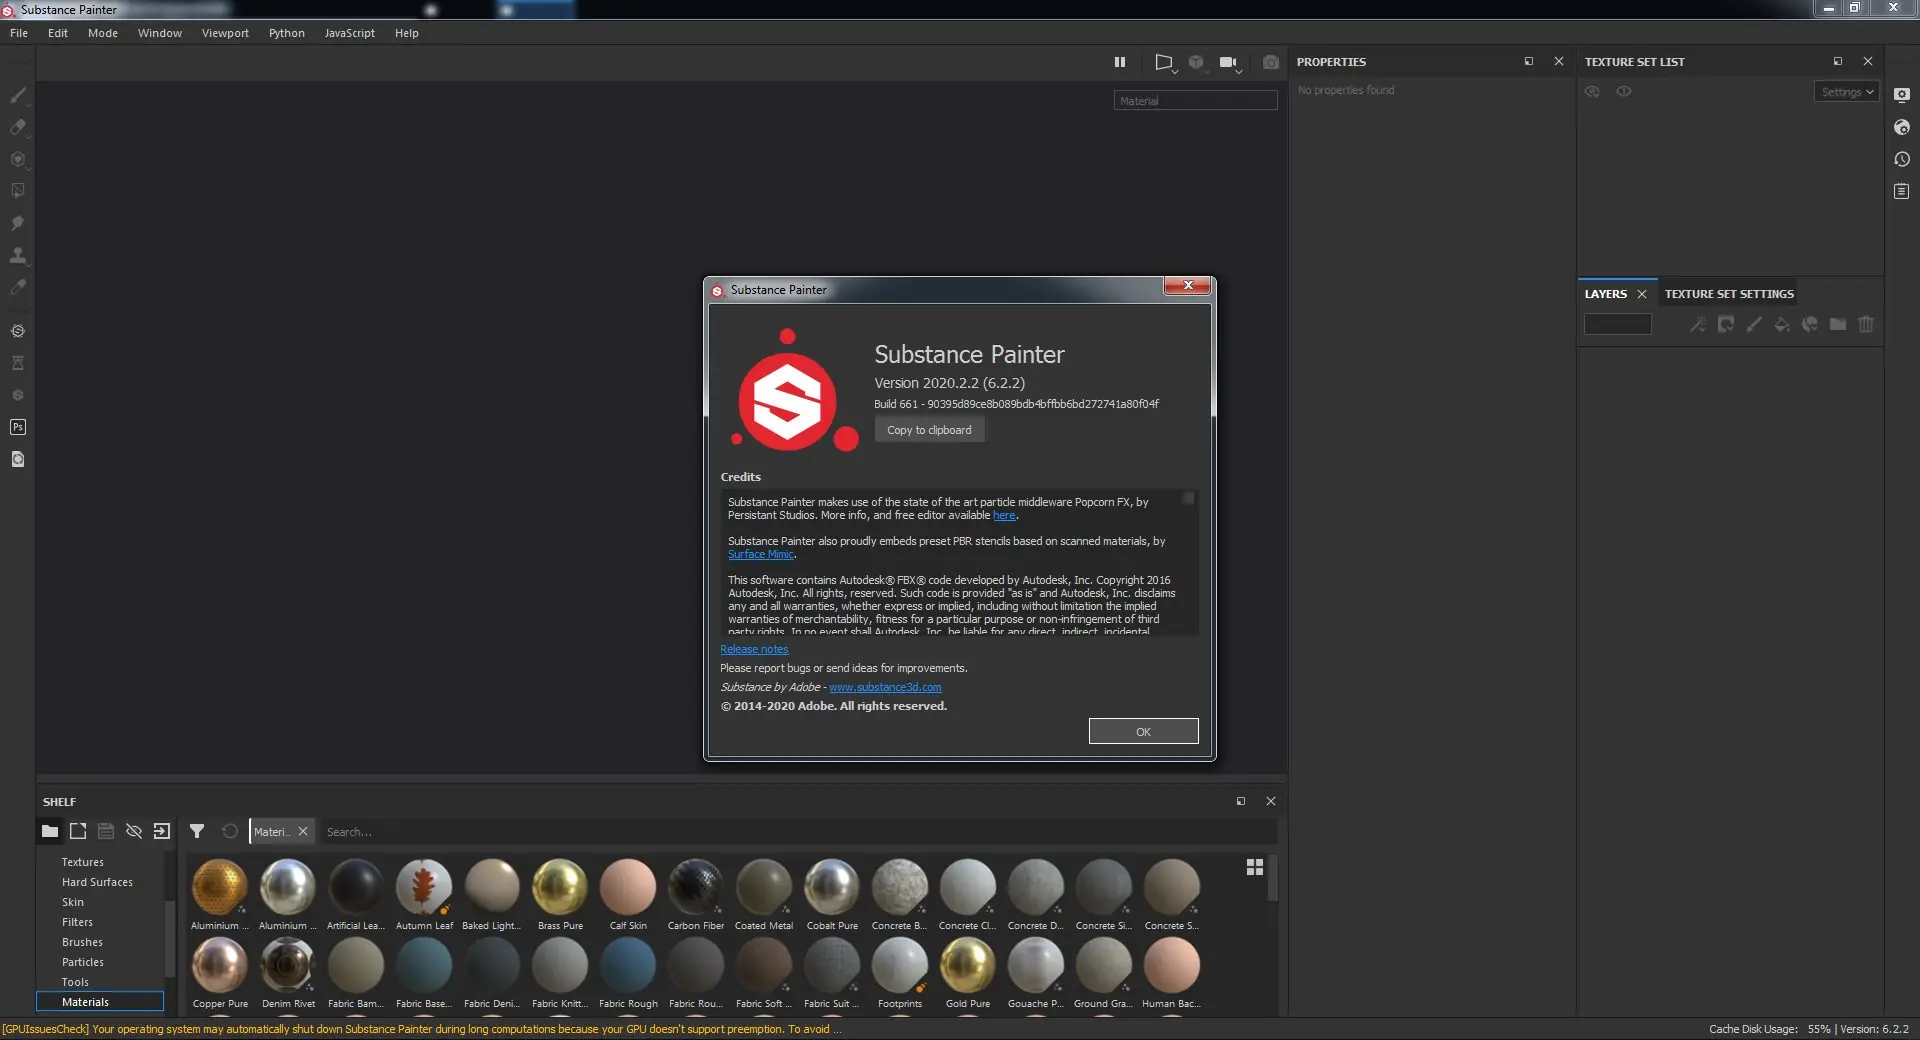Open the Photoshop export icon in sidebar
The width and height of the screenshot is (1920, 1040).
[x=18, y=427]
